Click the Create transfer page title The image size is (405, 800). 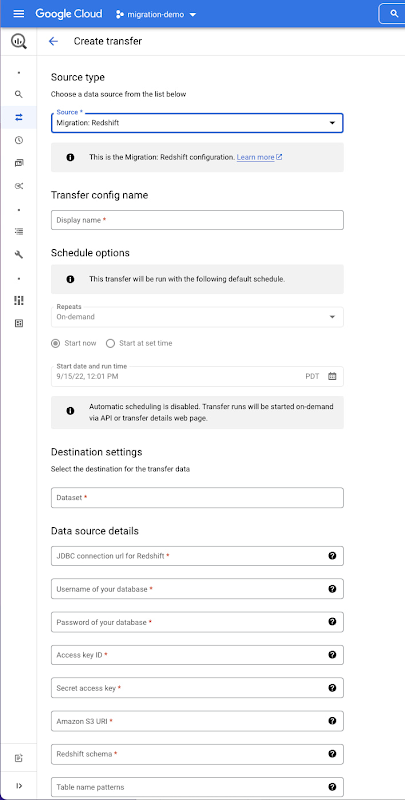(x=108, y=41)
